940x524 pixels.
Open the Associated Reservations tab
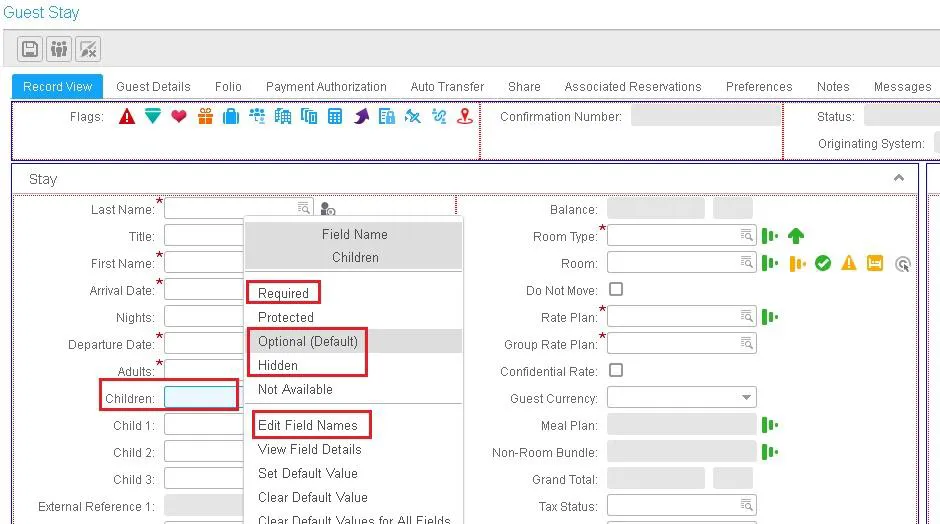point(633,86)
